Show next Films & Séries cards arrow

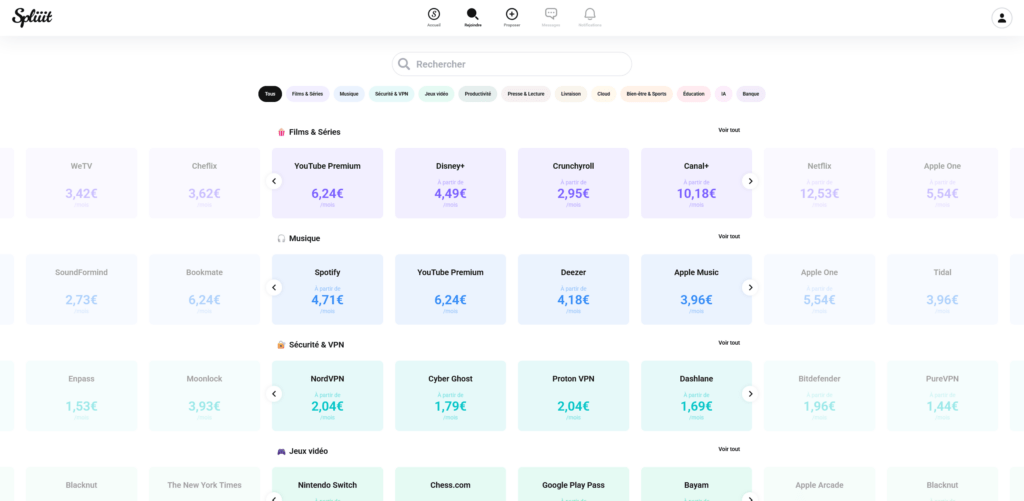750,181
